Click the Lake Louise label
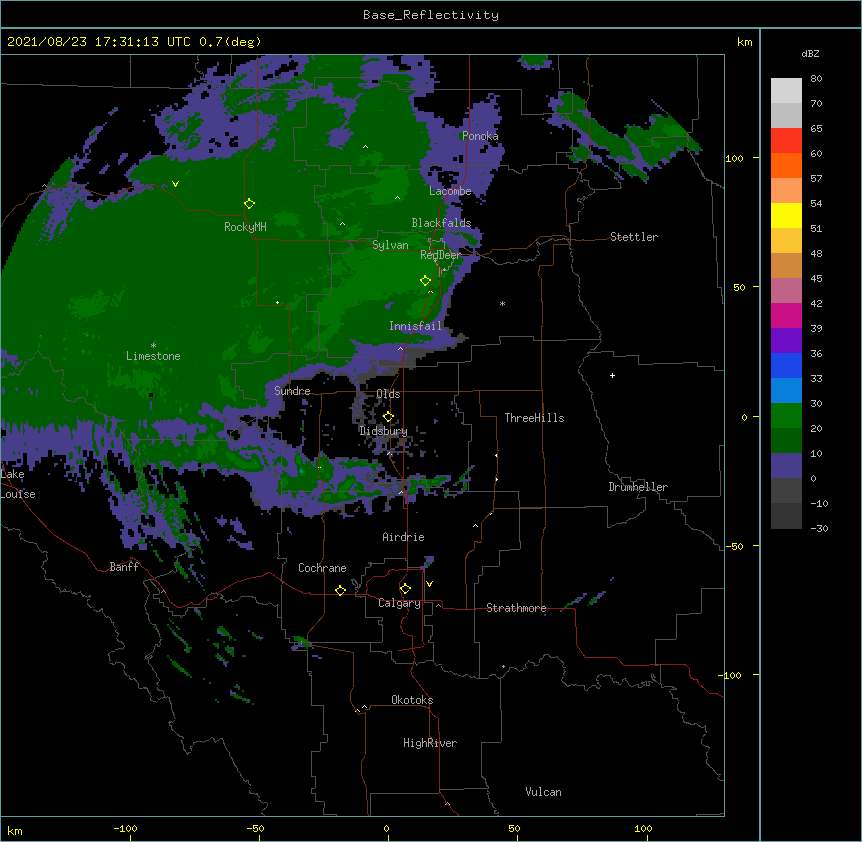Image resolution: width=862 pixels, height=842 pixels. (x=18, y=484)
